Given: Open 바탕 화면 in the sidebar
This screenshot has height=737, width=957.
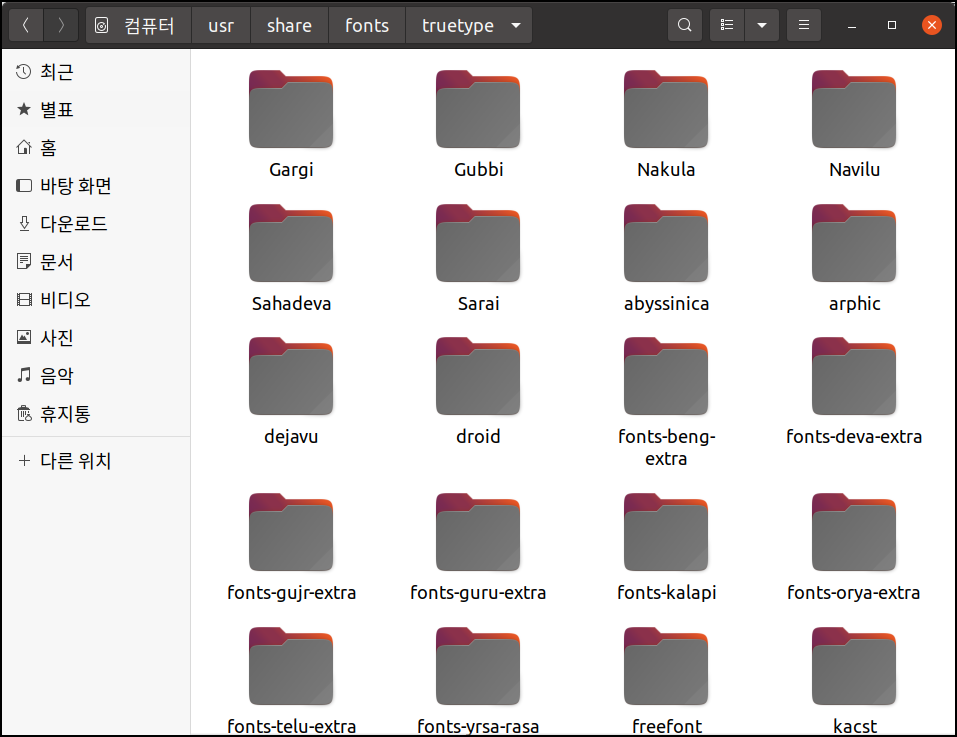Looking at the screenshot, I should (96, 185).
